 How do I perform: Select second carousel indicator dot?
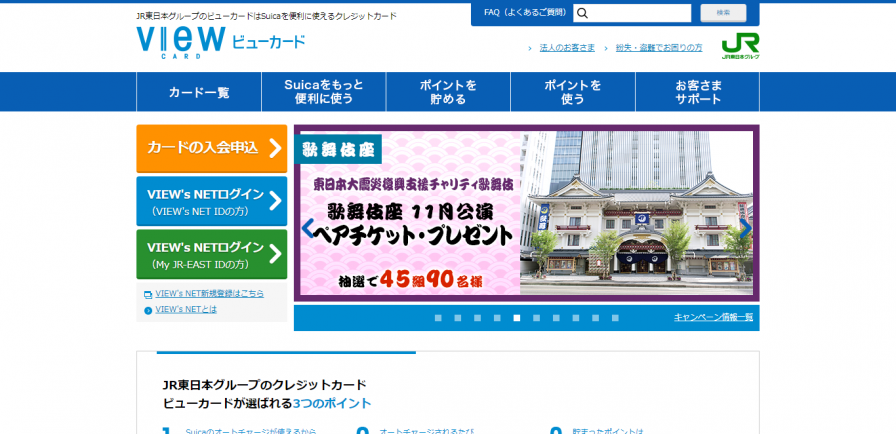[458, 318]
